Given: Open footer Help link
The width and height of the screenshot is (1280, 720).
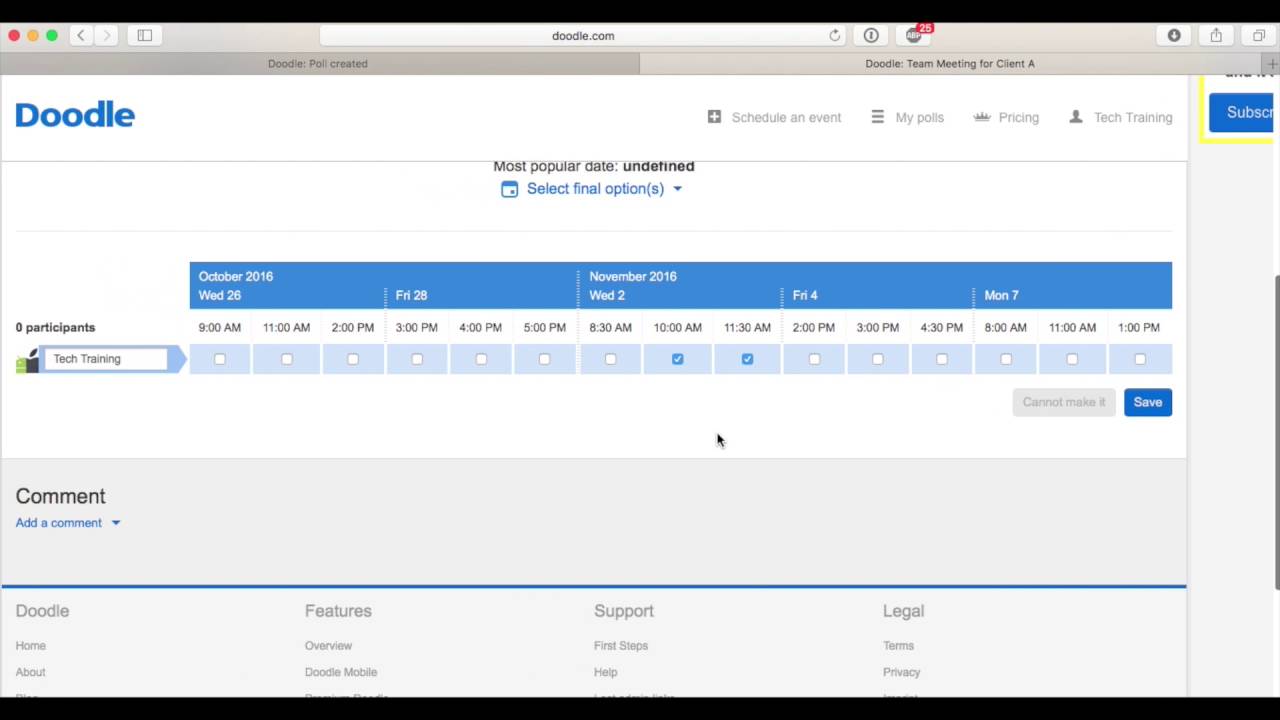Looking at the screenshot, I should (x=606, y=672).
